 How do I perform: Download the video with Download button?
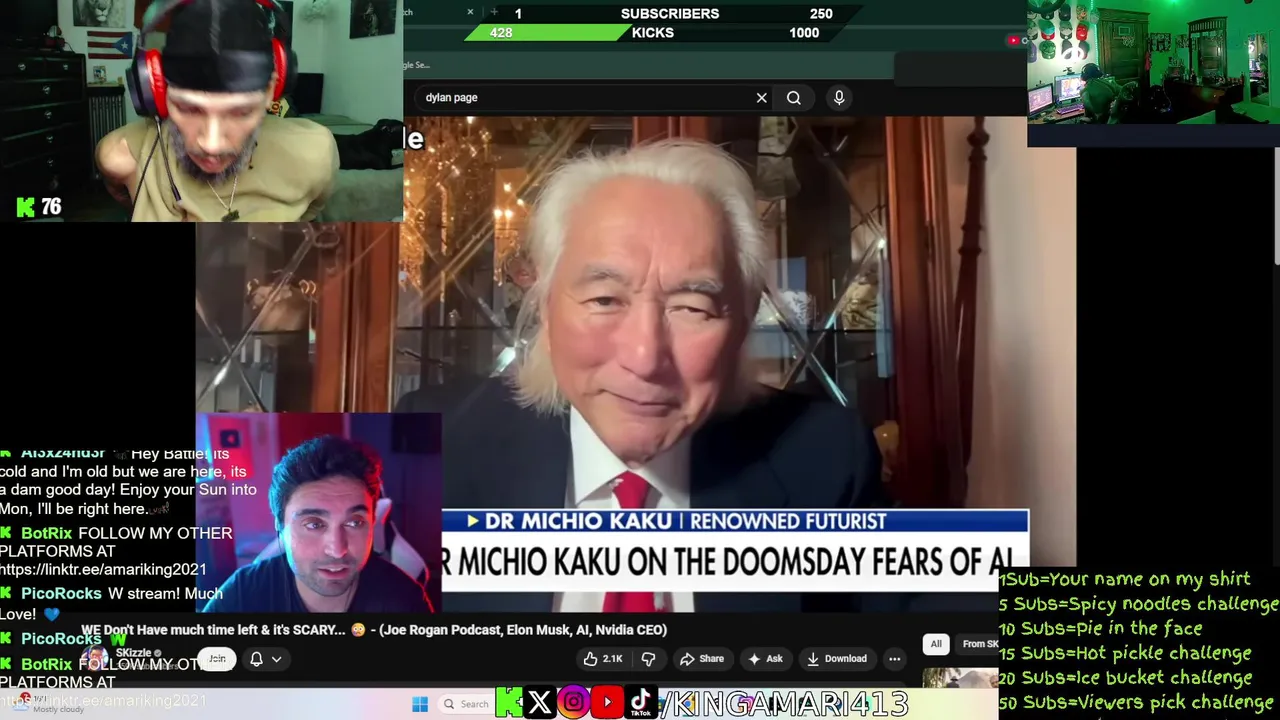837,659
